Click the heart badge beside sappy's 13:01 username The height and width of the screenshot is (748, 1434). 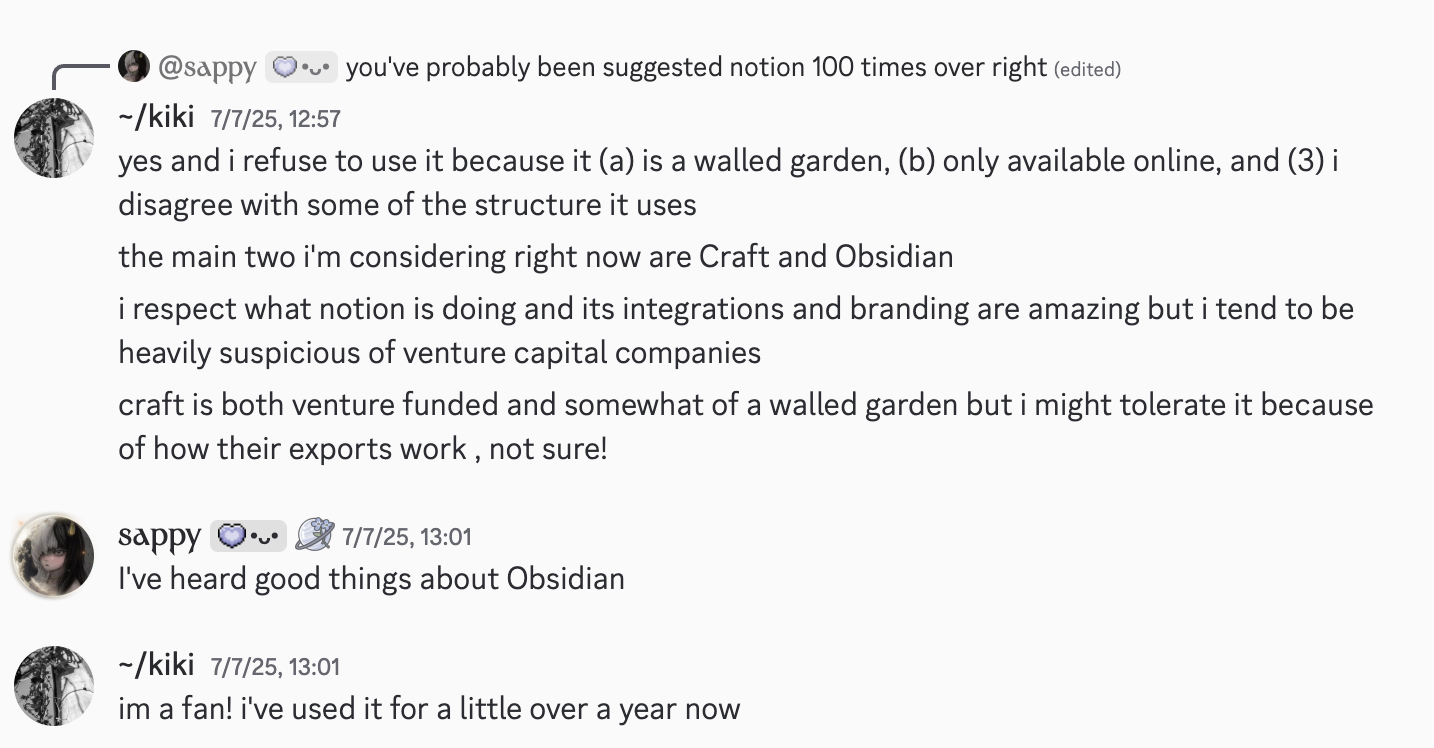(248, 537)
